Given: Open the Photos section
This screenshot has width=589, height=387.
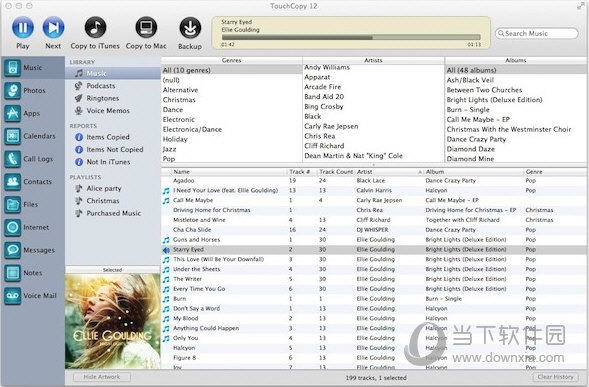Looking at the screenshot, I should [33, 91].
